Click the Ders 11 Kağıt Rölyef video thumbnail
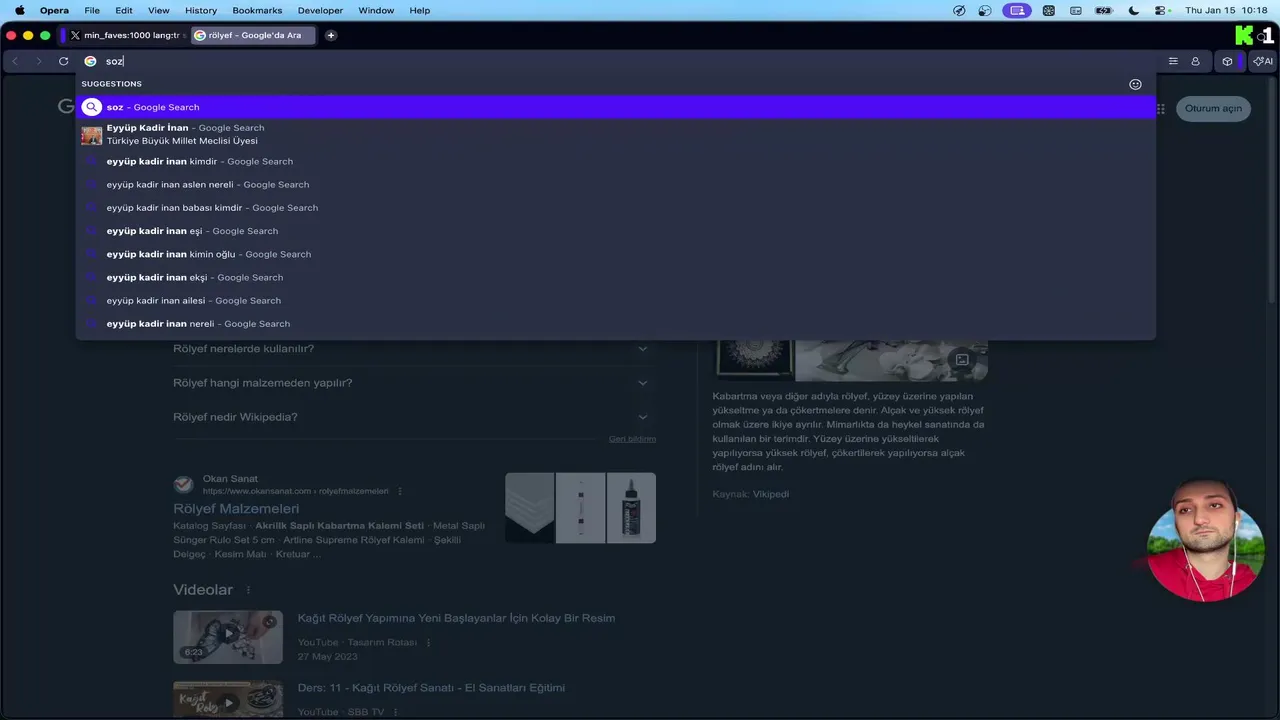The width and height of the screenshot is (1280, 720). point(228,700)
